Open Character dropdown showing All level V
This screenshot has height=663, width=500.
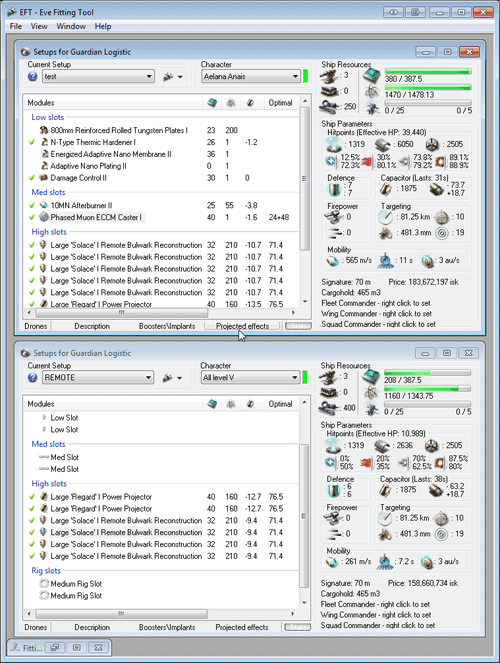[250, 378]
